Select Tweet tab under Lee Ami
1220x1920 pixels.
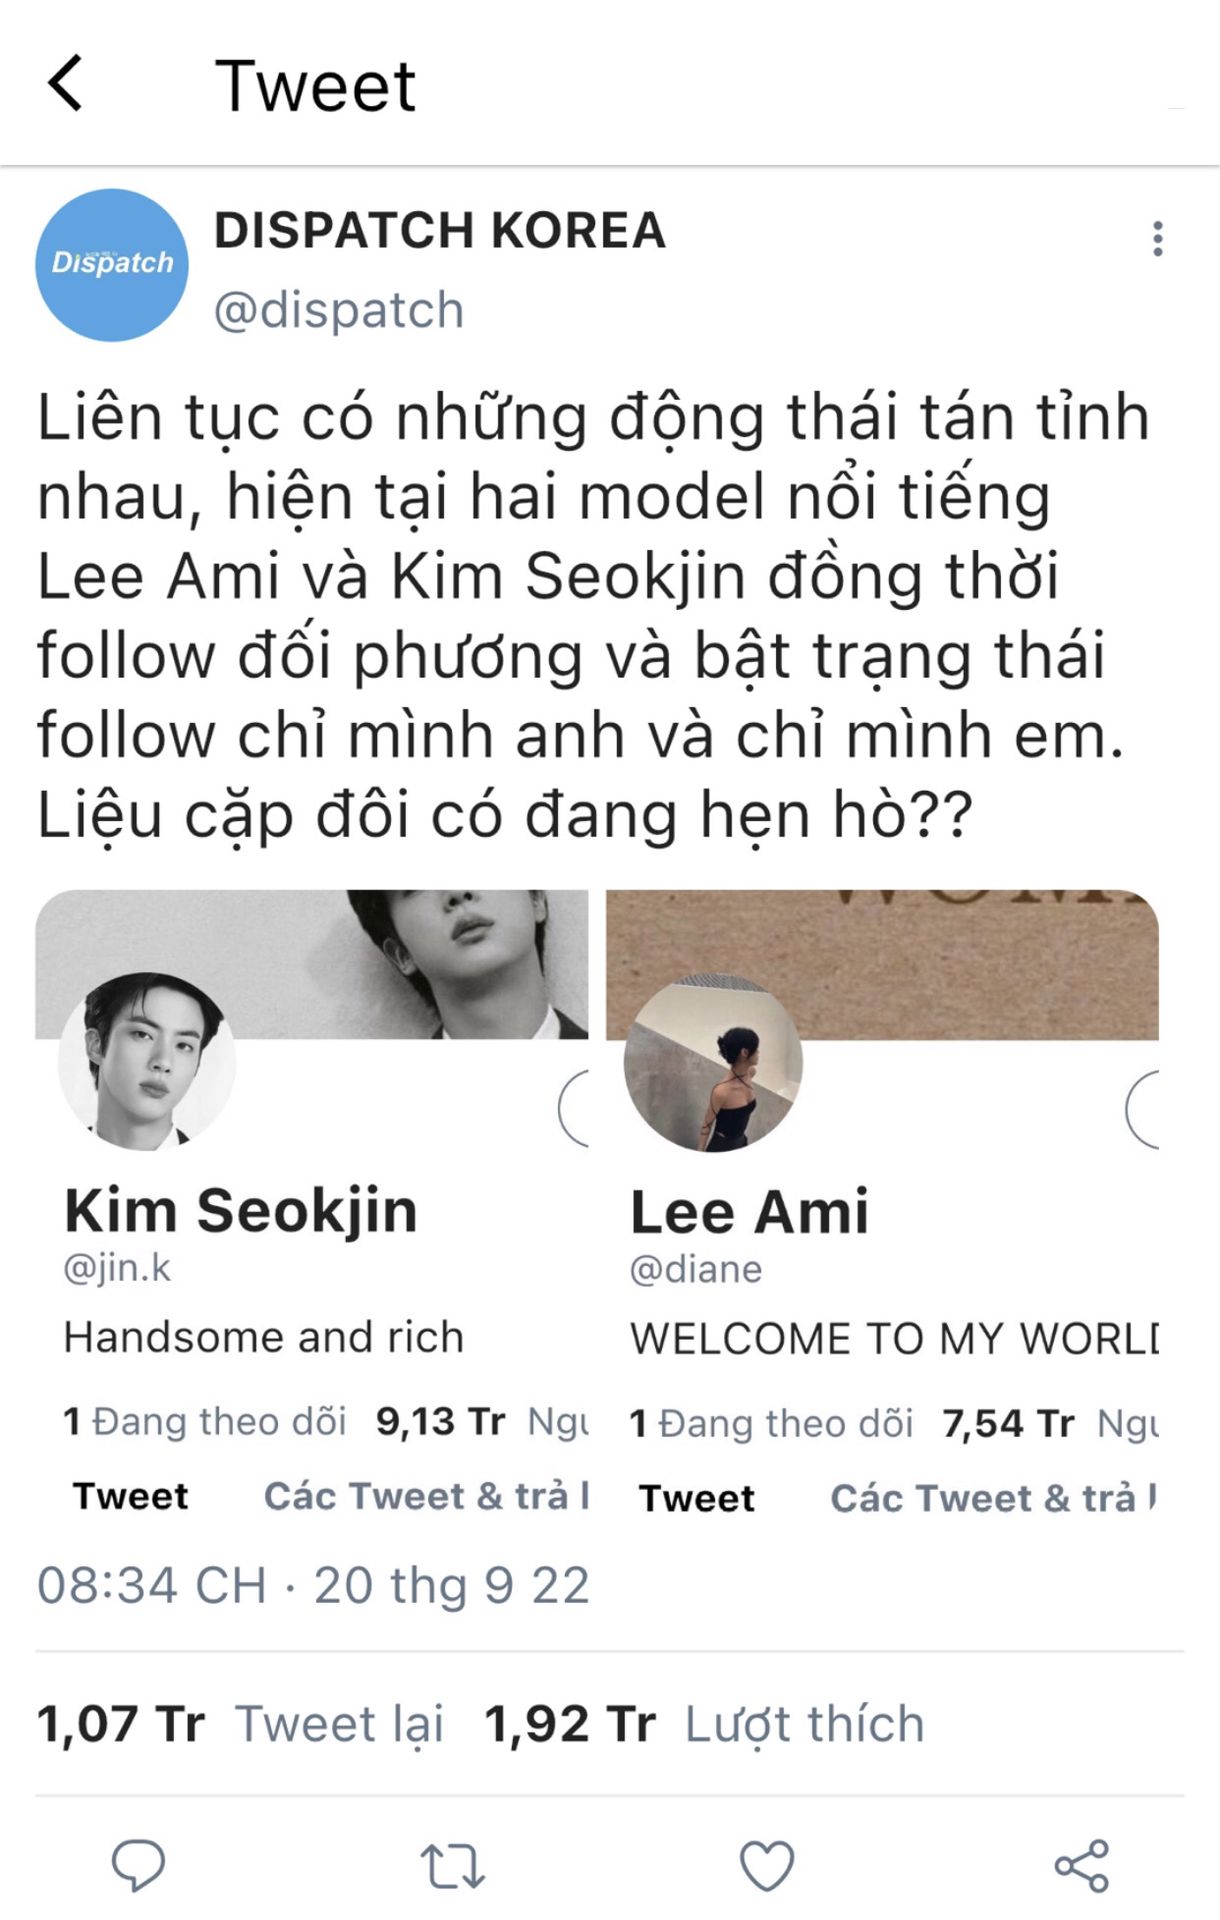tap(697, 1498)
